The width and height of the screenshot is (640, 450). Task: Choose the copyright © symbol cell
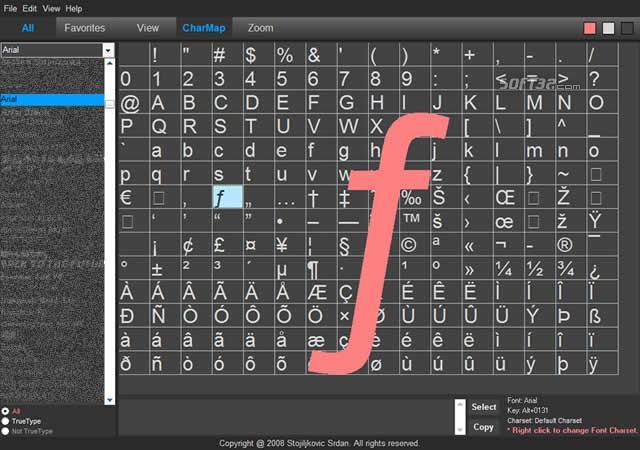pos(408,245)
